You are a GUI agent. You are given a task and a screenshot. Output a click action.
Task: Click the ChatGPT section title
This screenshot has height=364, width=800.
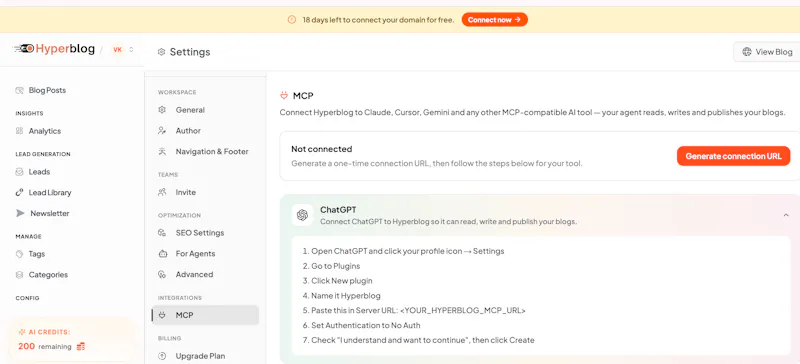338,210
